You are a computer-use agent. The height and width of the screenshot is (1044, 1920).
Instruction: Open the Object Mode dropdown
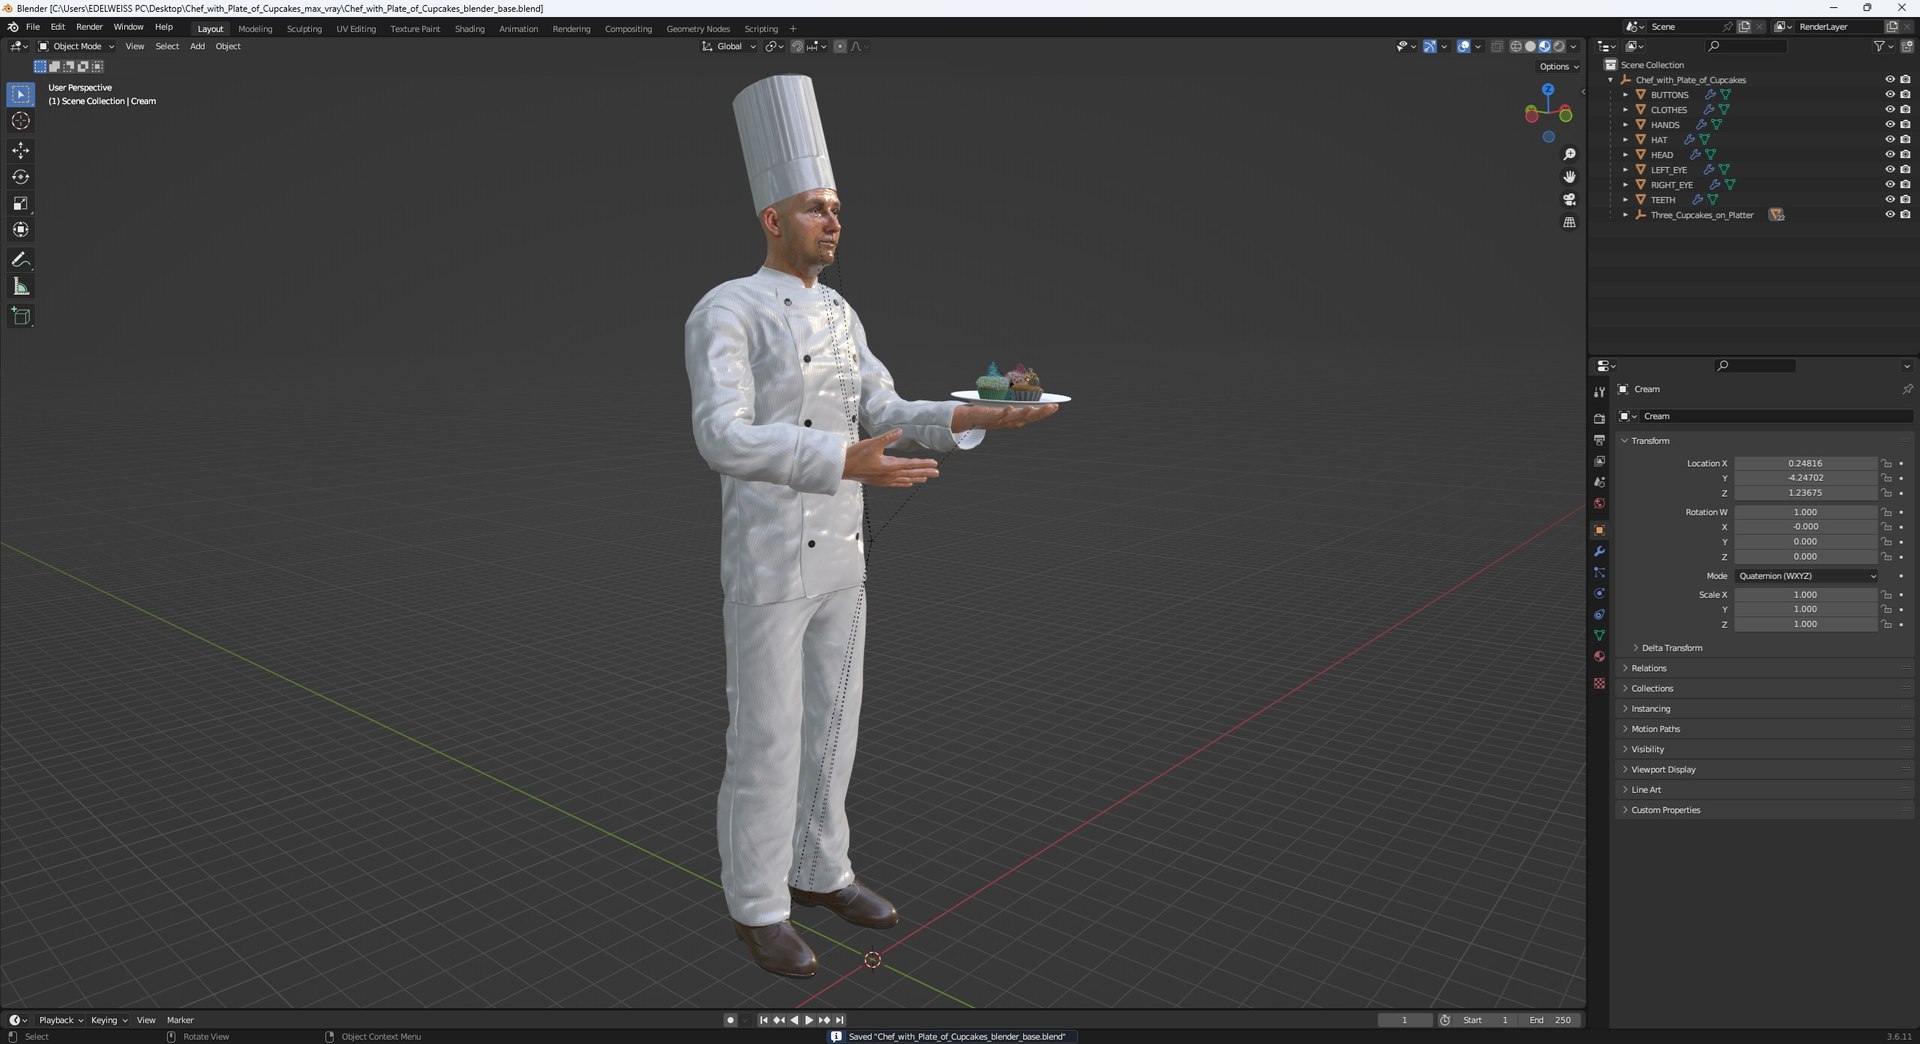point(76,46)
